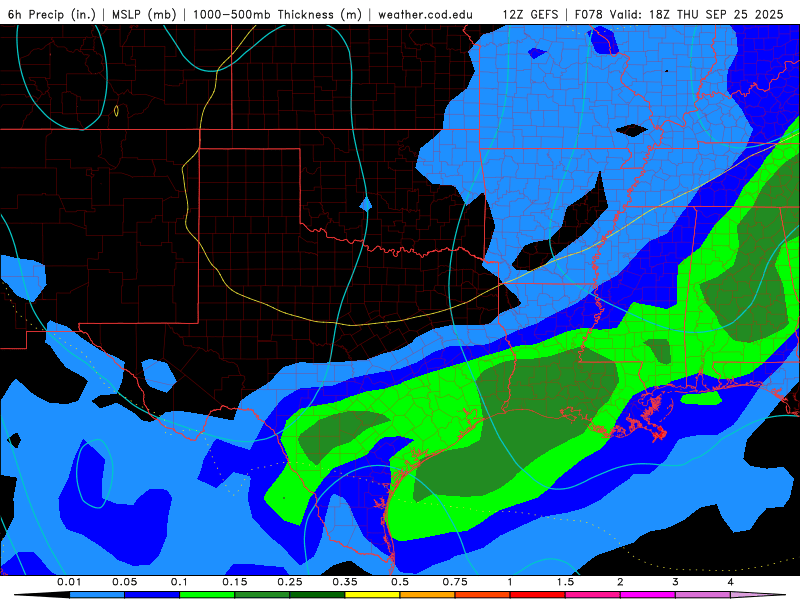The height and width of the screenshot is (600, 800).
Task: Click the colorbar label reading 4
Action: tap(730, 582)
